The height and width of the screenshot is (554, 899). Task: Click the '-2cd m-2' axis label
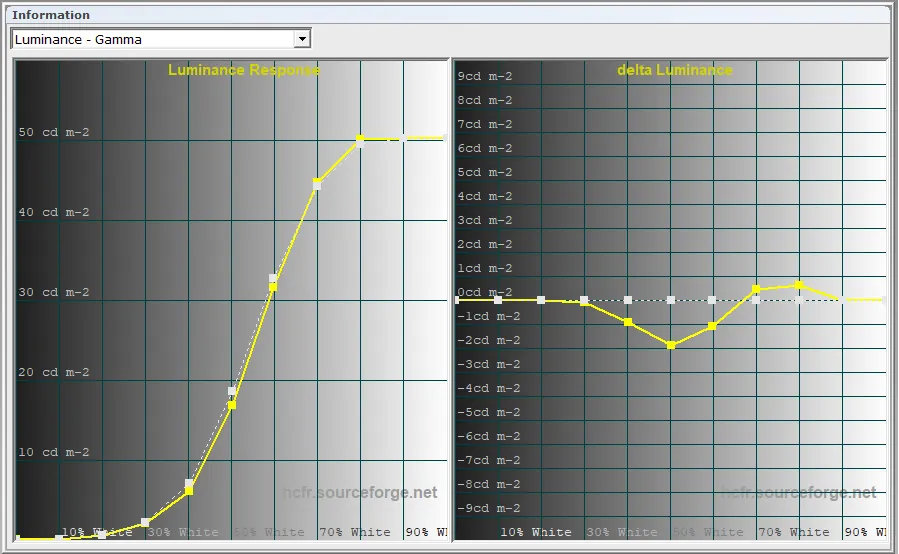click(488, 340)
